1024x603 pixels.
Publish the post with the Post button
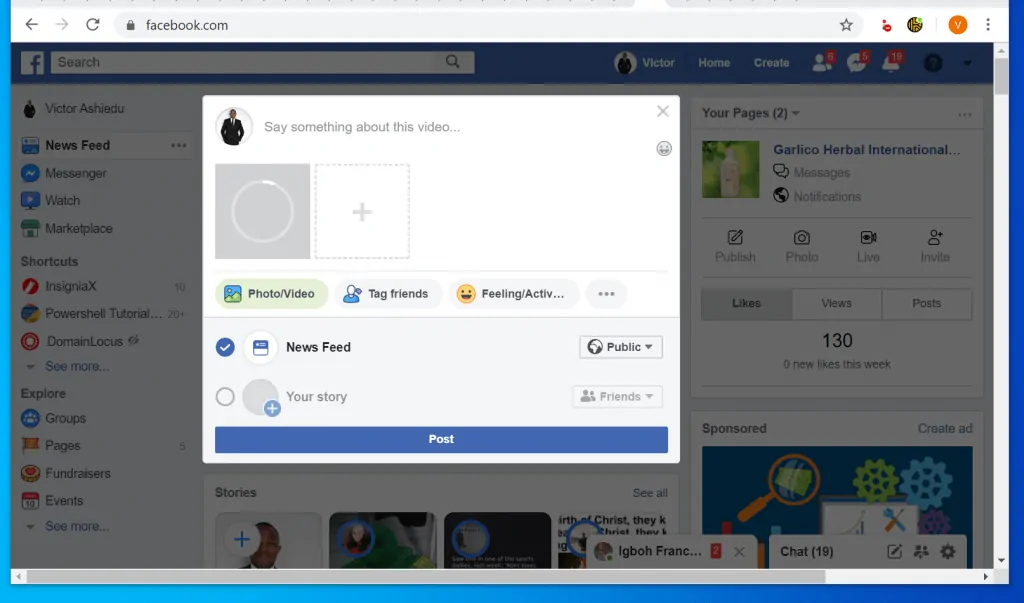[440, 438]
